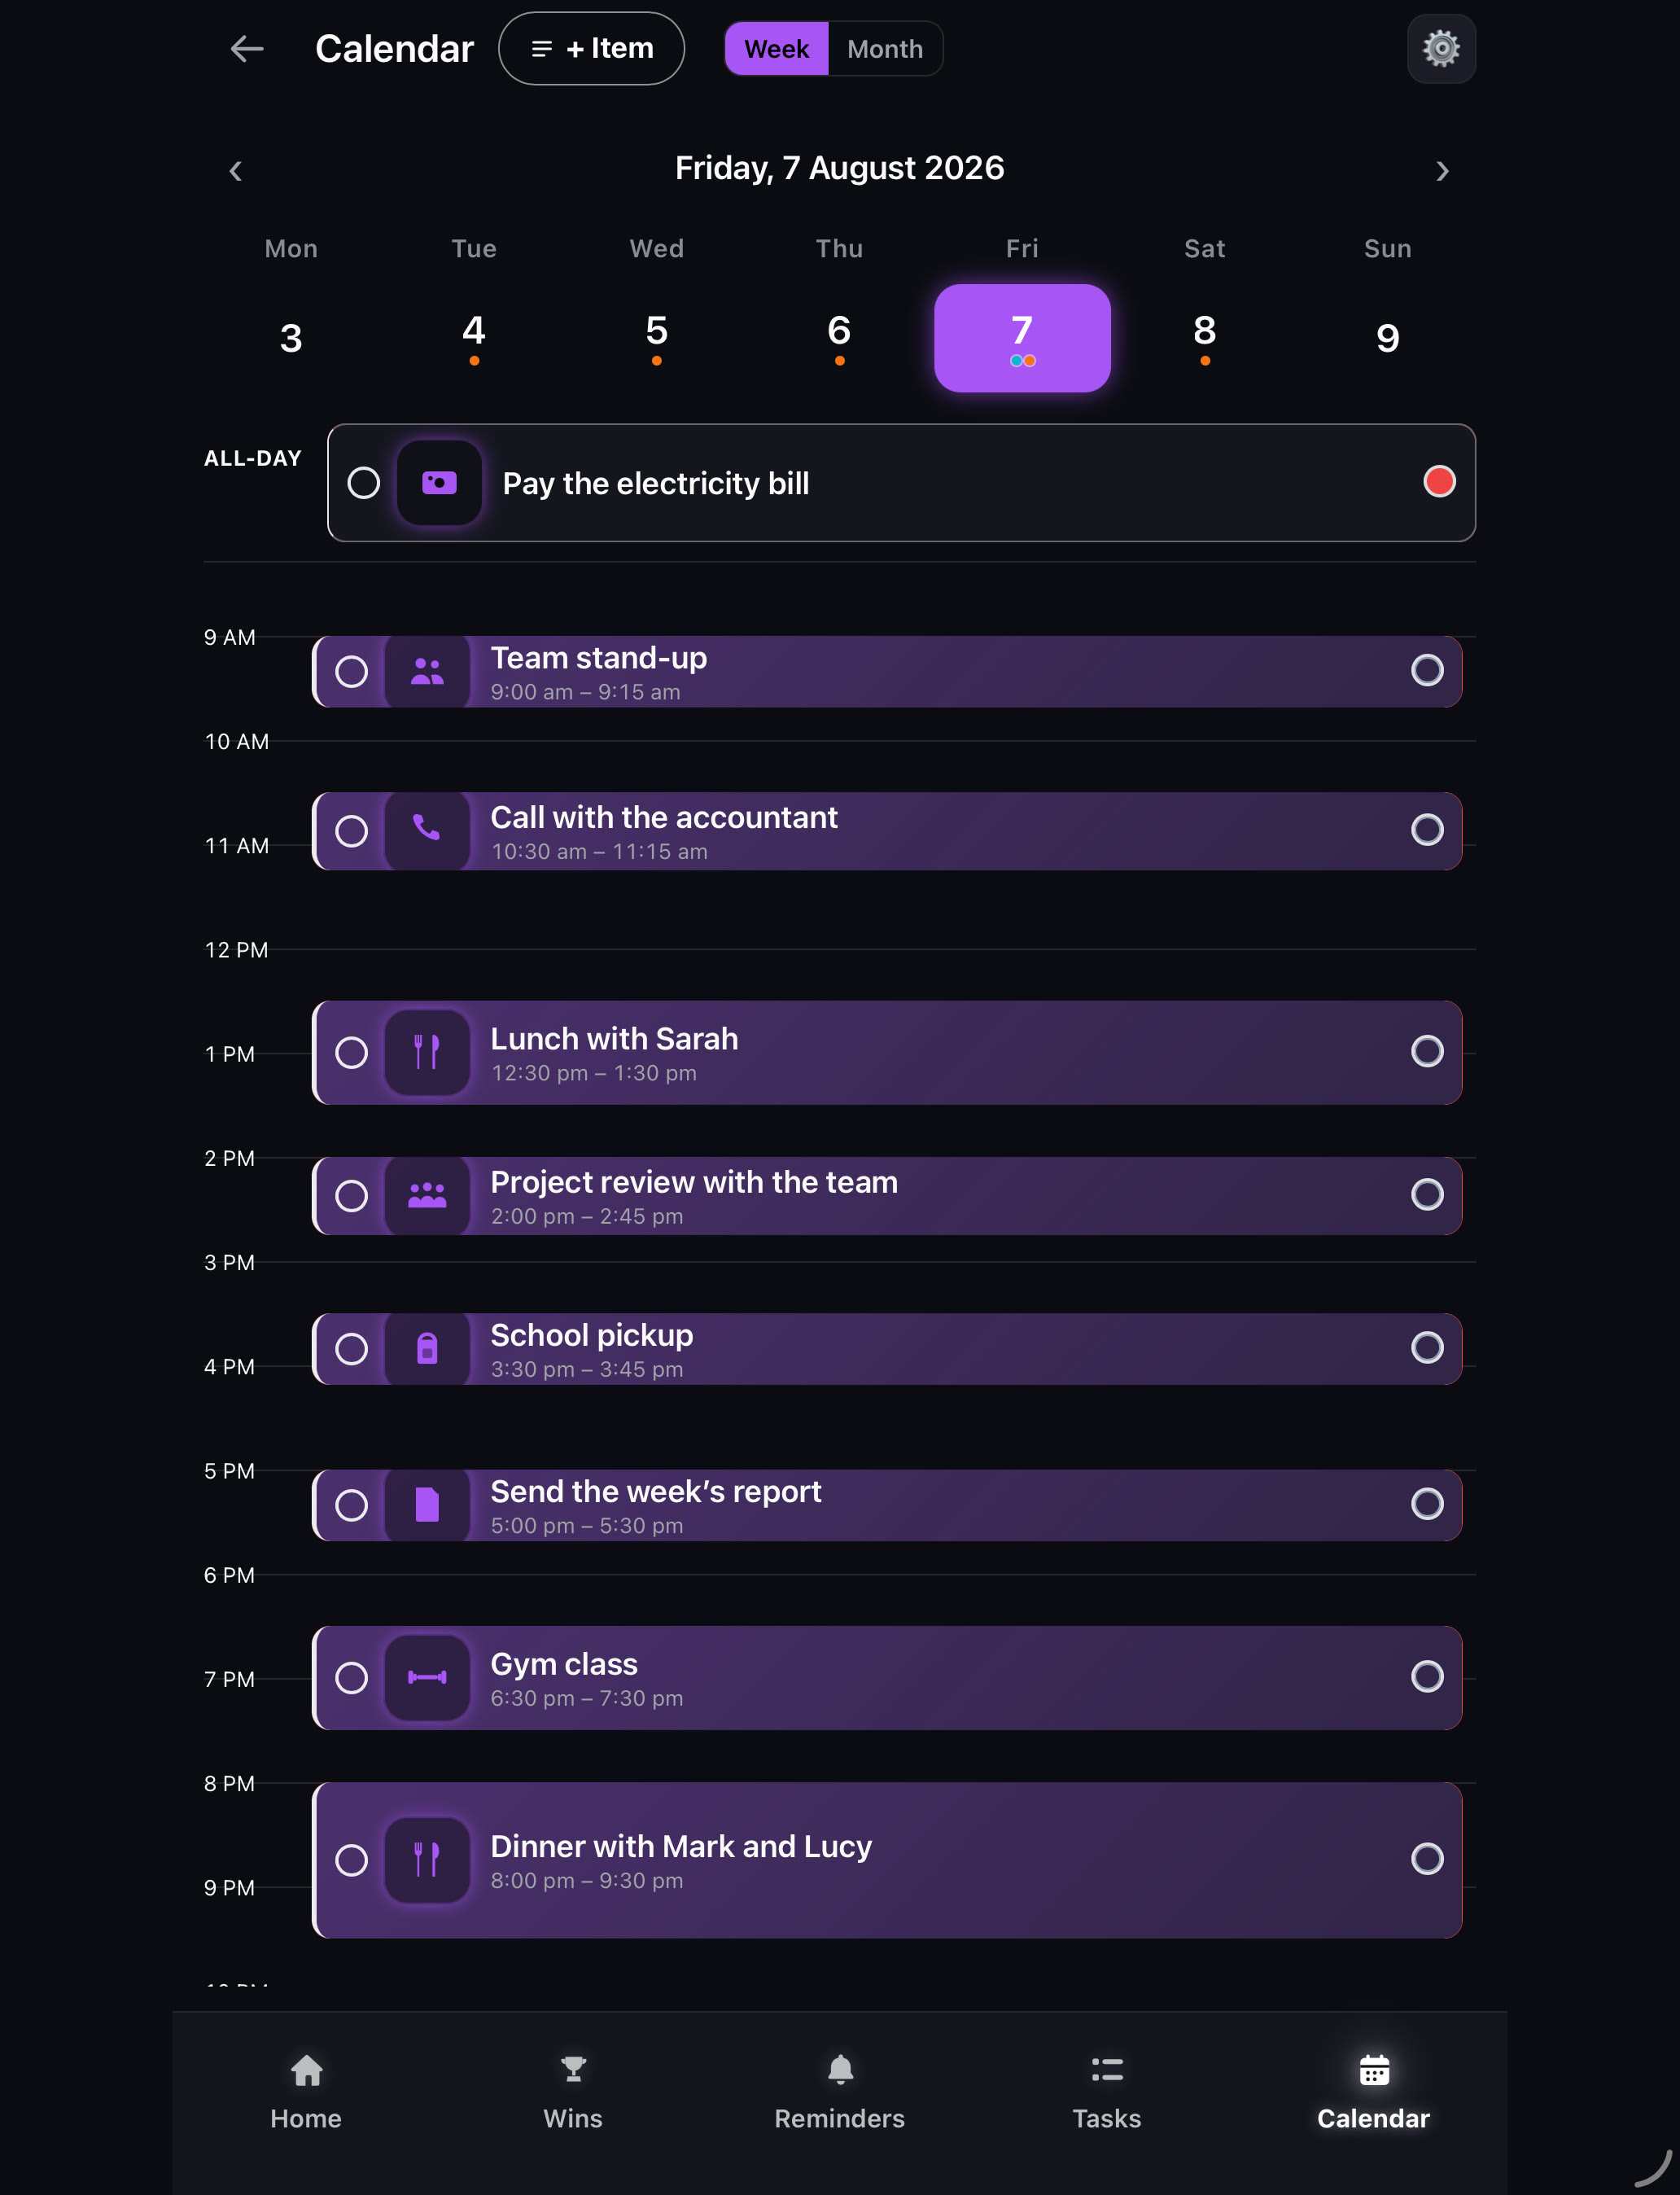Click the red priority dot on electricity bill
This screenshot has width=1680, height=2195.
coord(1439,482)
